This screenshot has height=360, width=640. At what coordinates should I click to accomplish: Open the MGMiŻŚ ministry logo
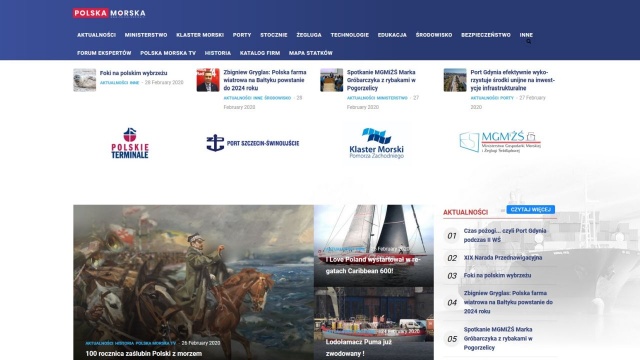pyautogui.click(x=500, y=142)
